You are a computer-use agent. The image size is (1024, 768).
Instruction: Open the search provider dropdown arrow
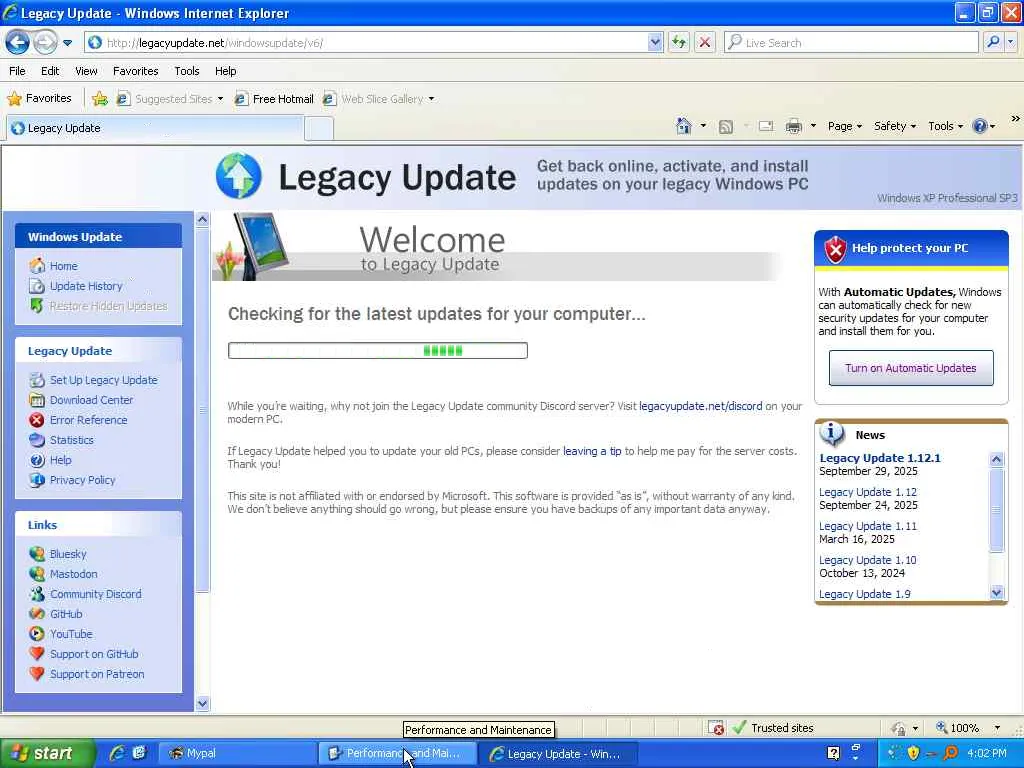1011,42
